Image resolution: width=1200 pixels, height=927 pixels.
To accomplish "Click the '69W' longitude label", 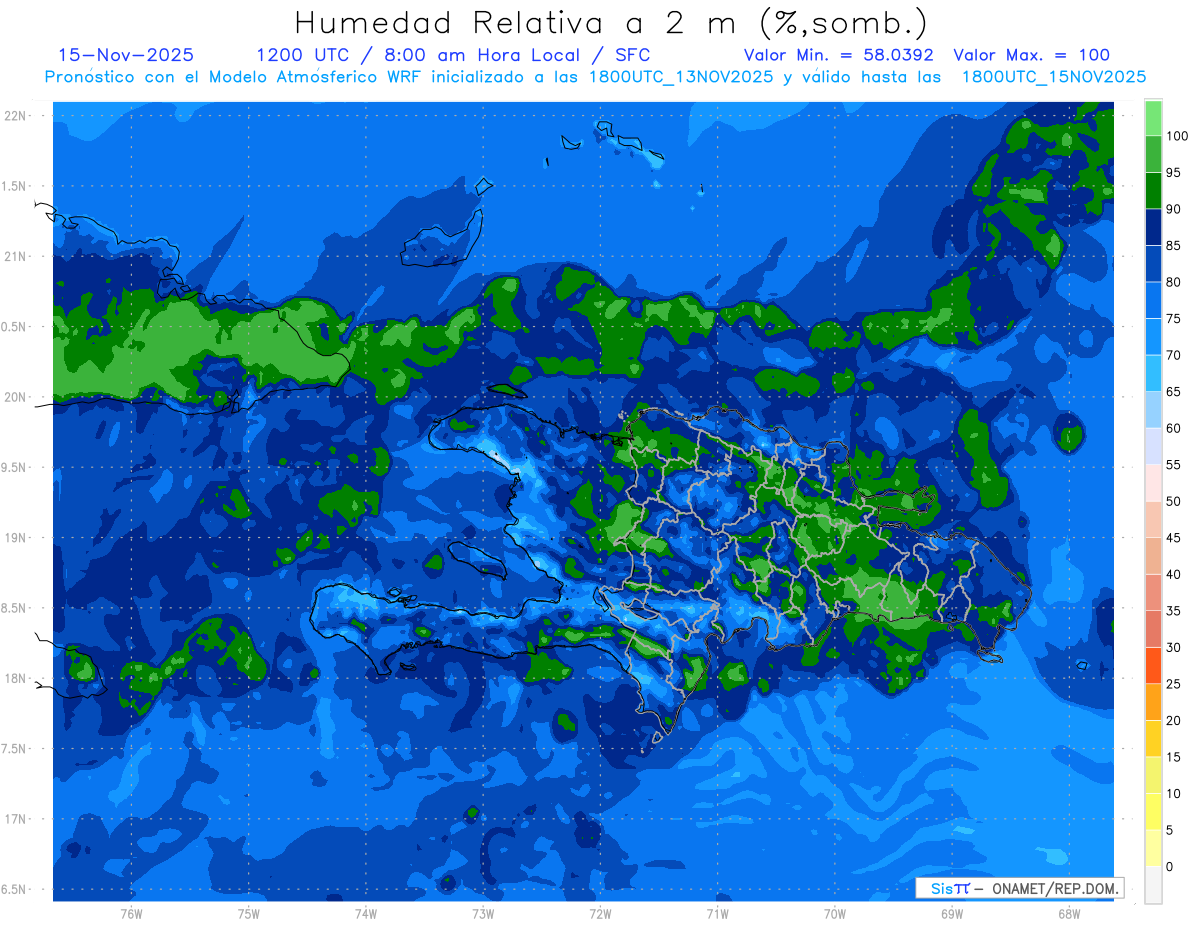I will (952, 913).
